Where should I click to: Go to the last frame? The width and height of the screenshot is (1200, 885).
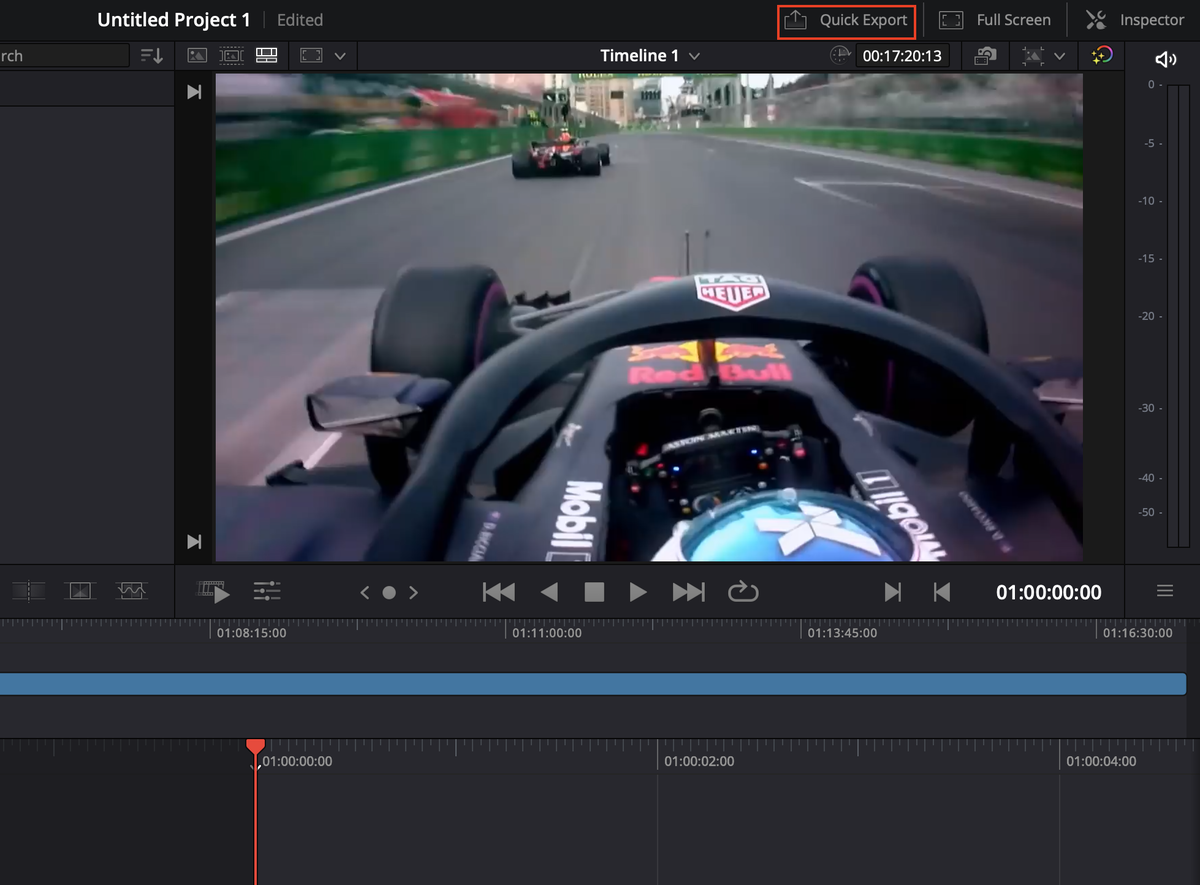click(688, 592)
